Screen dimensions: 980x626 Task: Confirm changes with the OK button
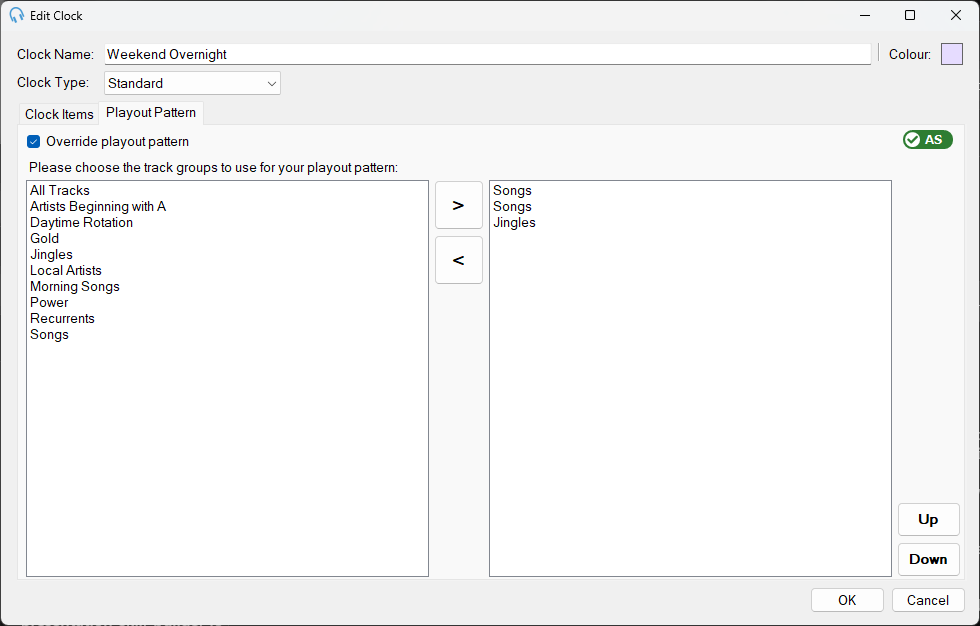(847, 600)
